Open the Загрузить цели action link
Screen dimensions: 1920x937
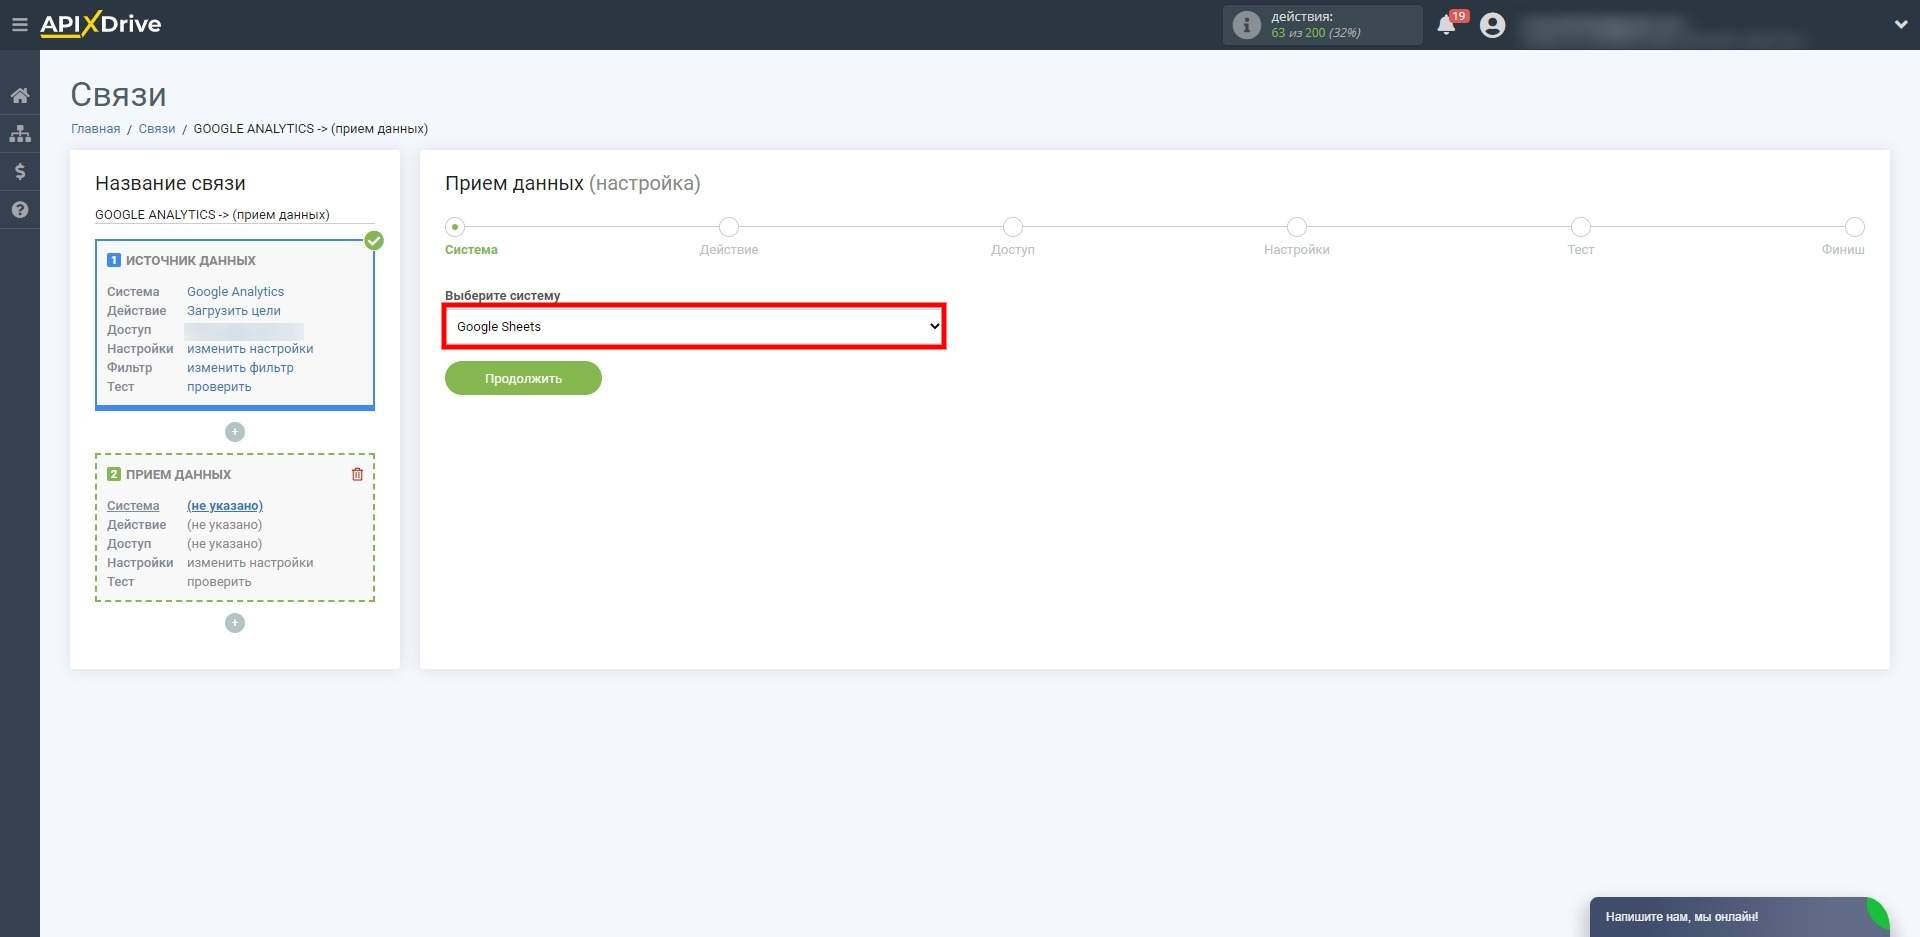(234, 311)
